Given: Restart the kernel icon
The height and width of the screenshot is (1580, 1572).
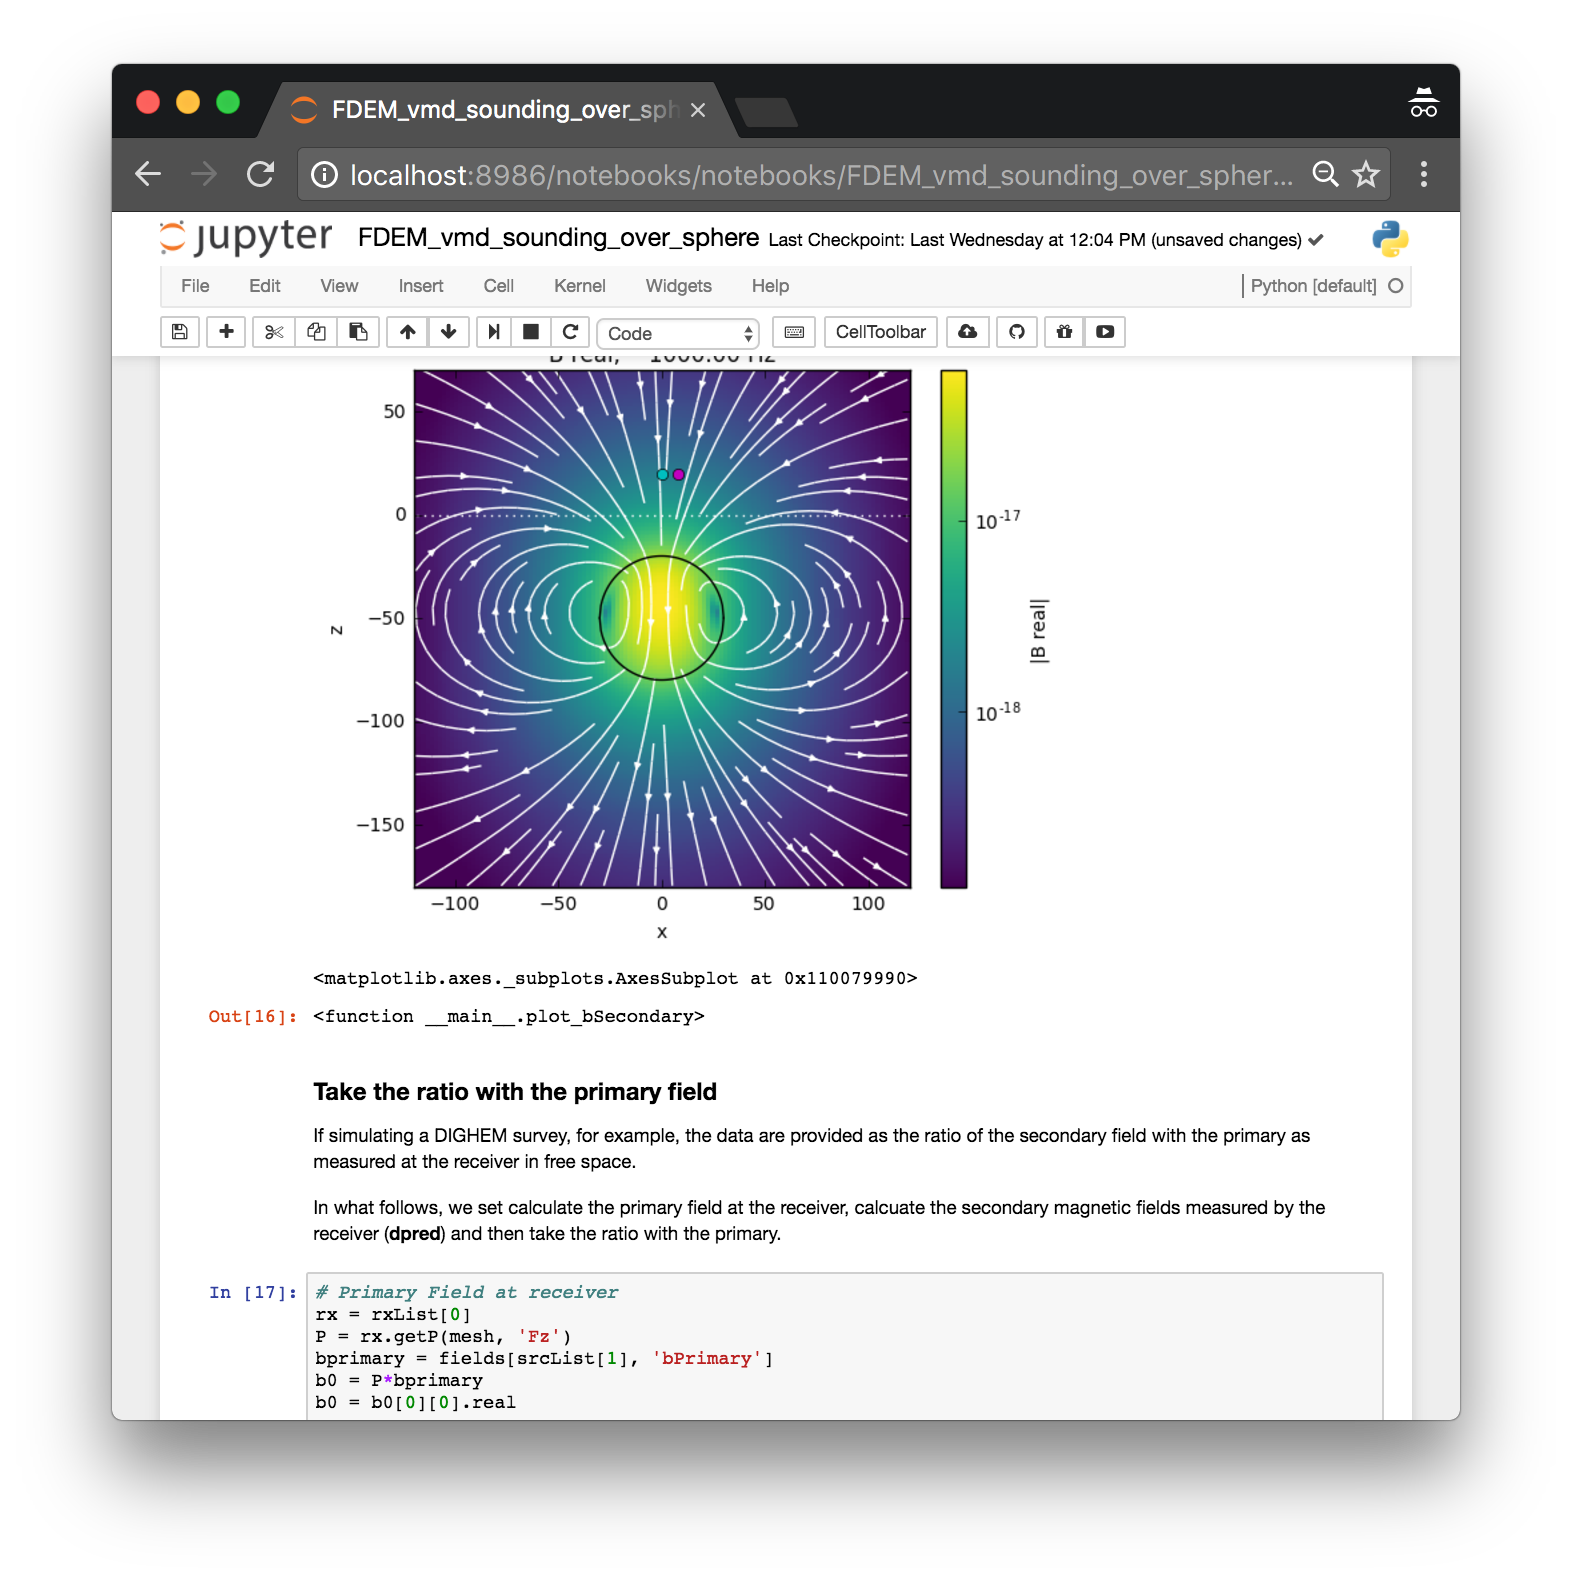Looking at the screenshot, I should (570, 332).
